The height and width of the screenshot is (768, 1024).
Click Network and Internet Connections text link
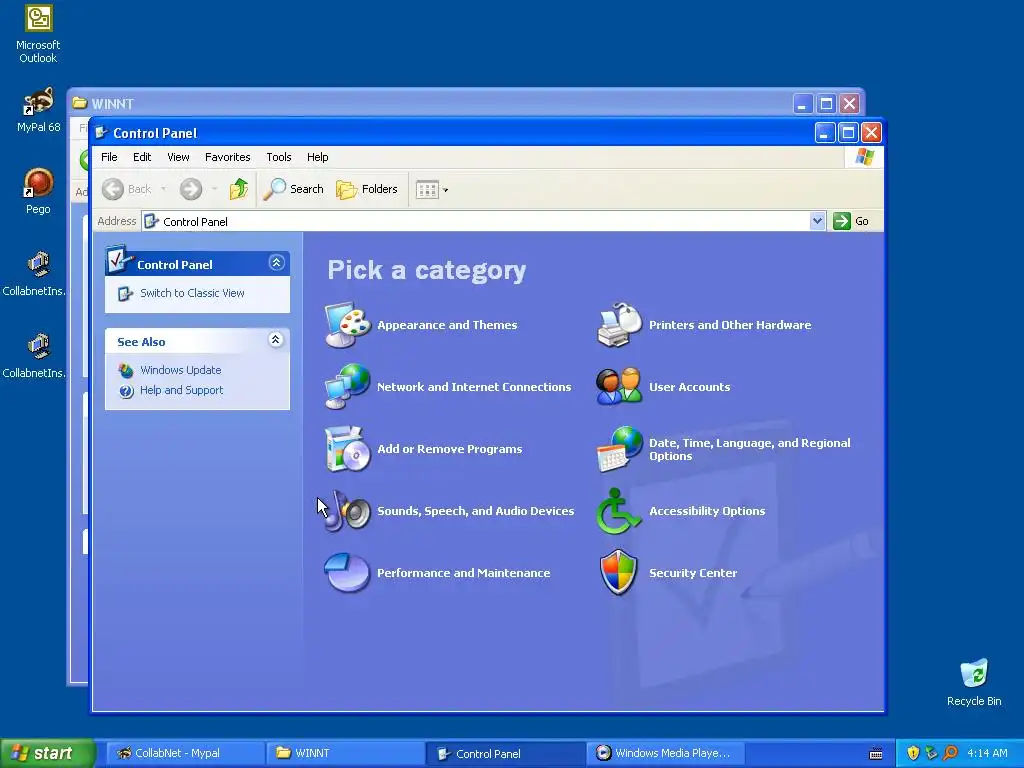click(473, 387)
